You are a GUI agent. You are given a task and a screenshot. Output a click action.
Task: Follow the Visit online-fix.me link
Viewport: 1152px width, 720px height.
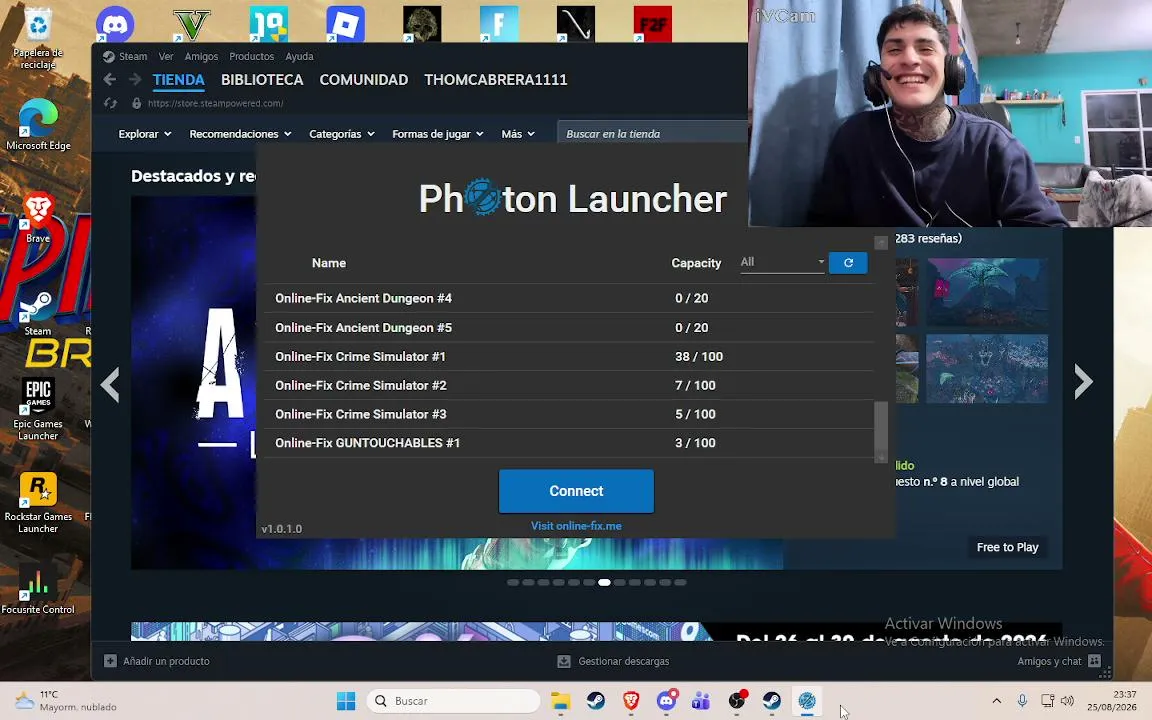click(576, 526)
